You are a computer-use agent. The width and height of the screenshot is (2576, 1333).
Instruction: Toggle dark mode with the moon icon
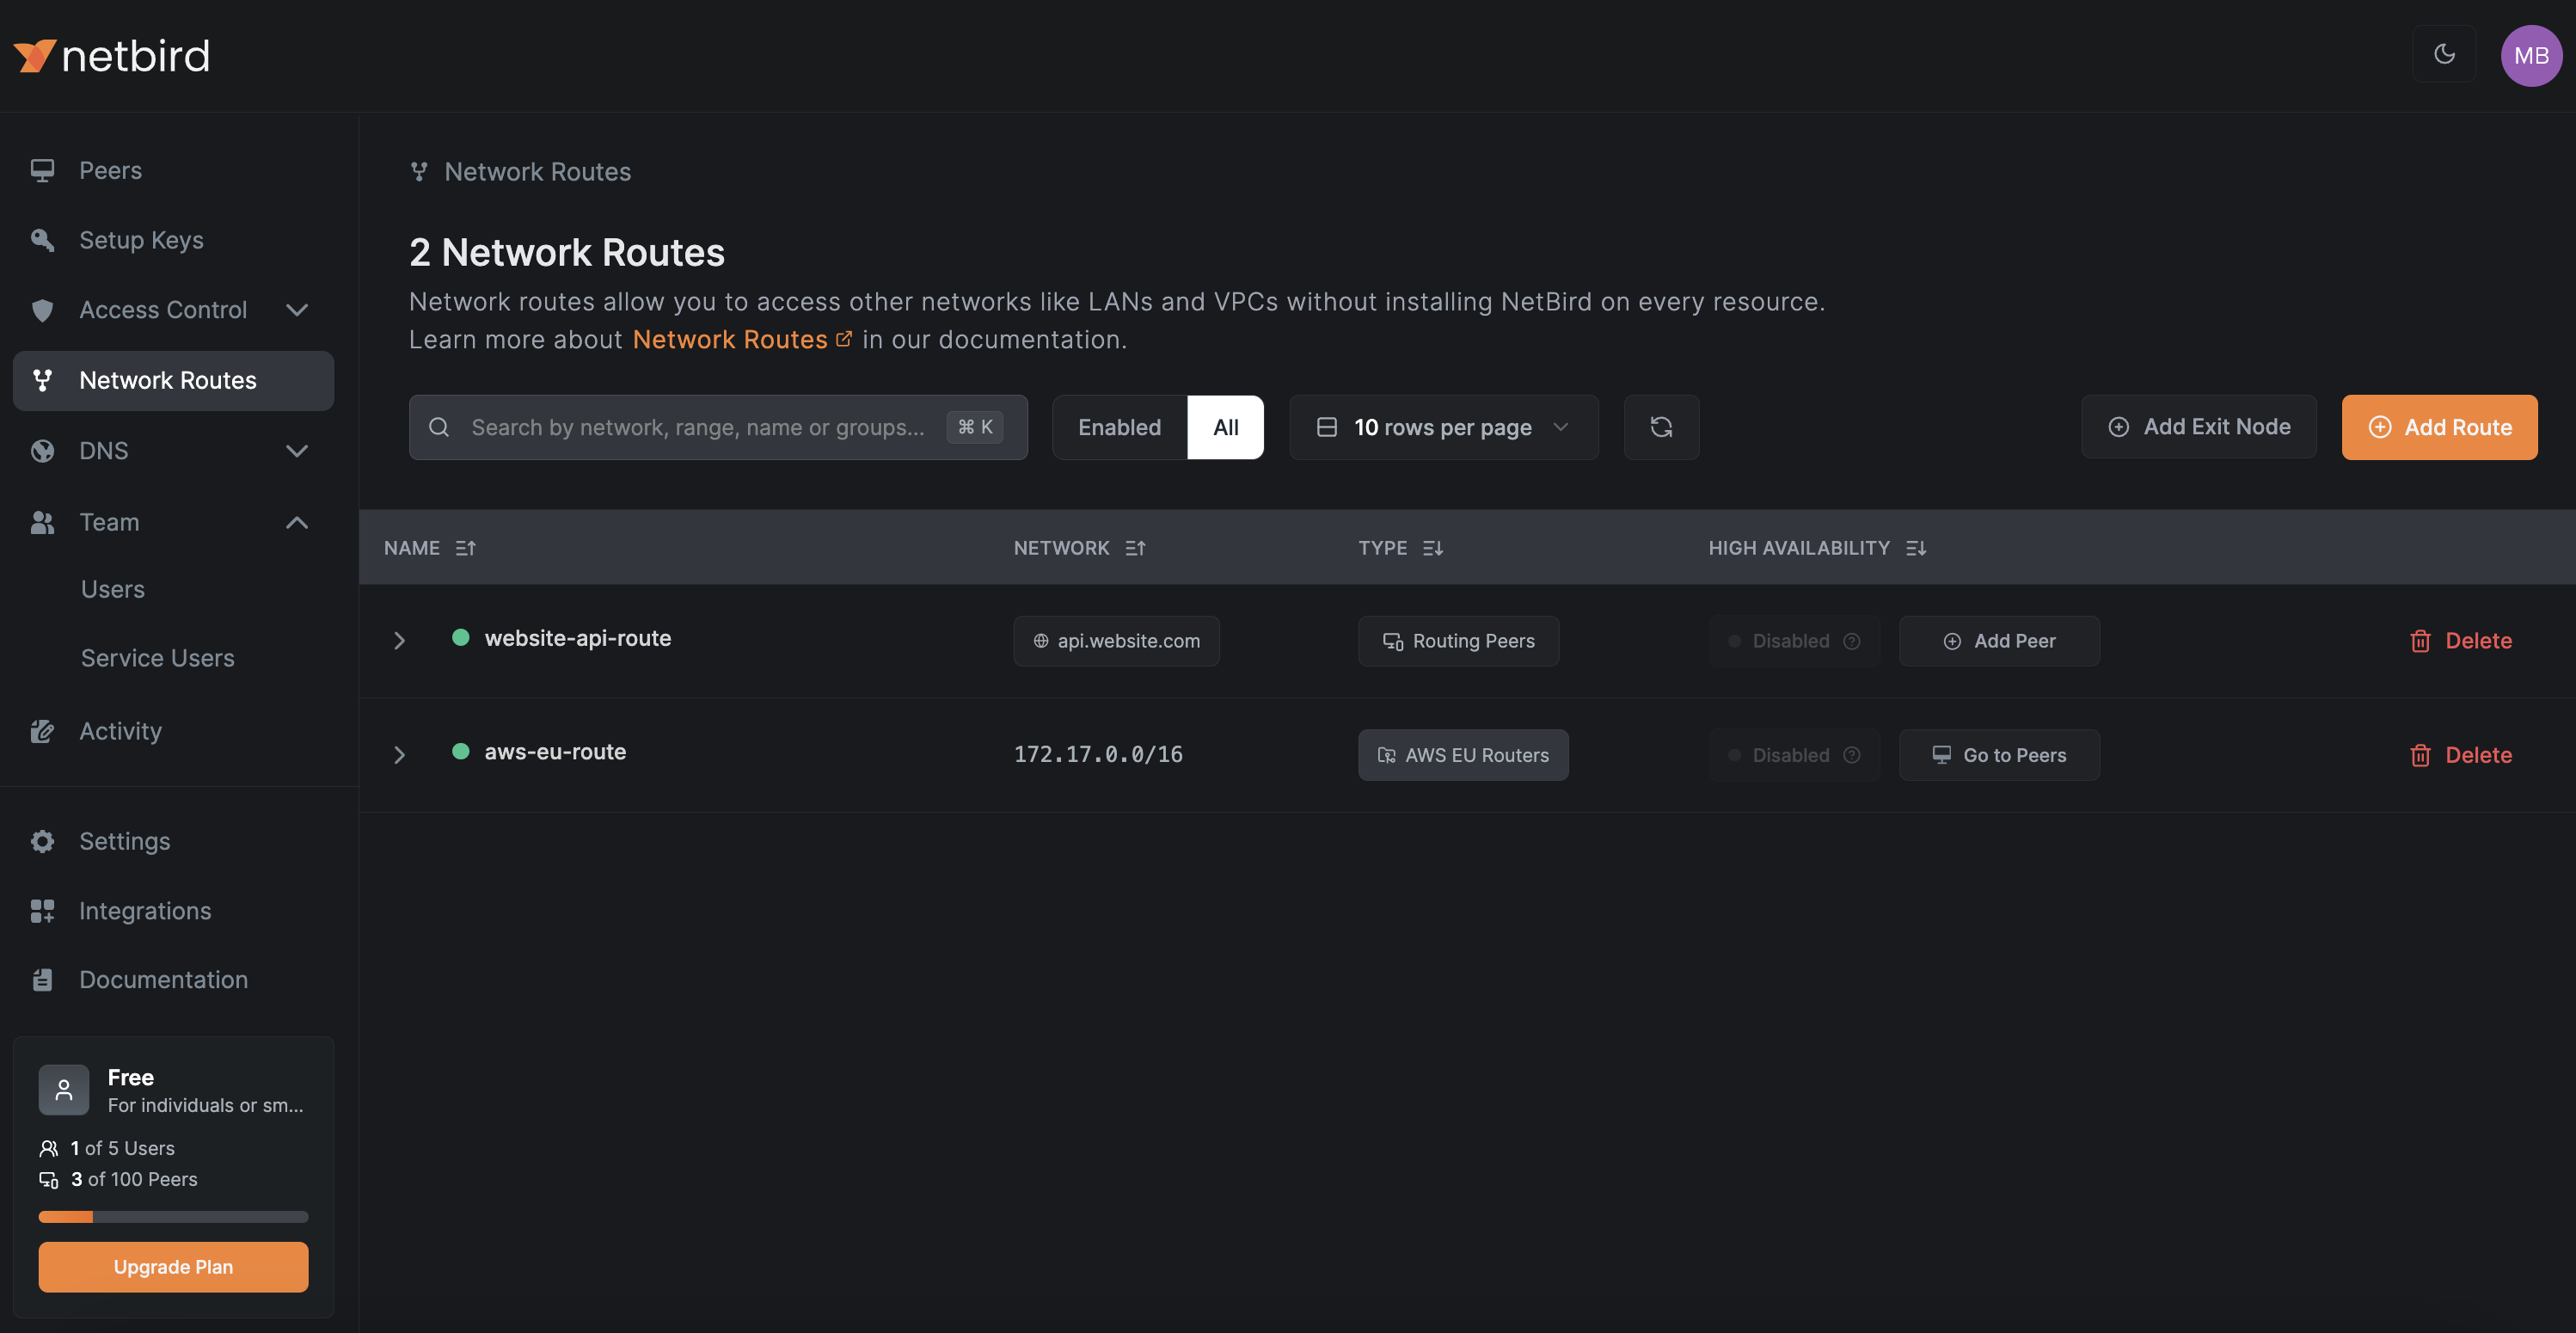click(2444, 55)
